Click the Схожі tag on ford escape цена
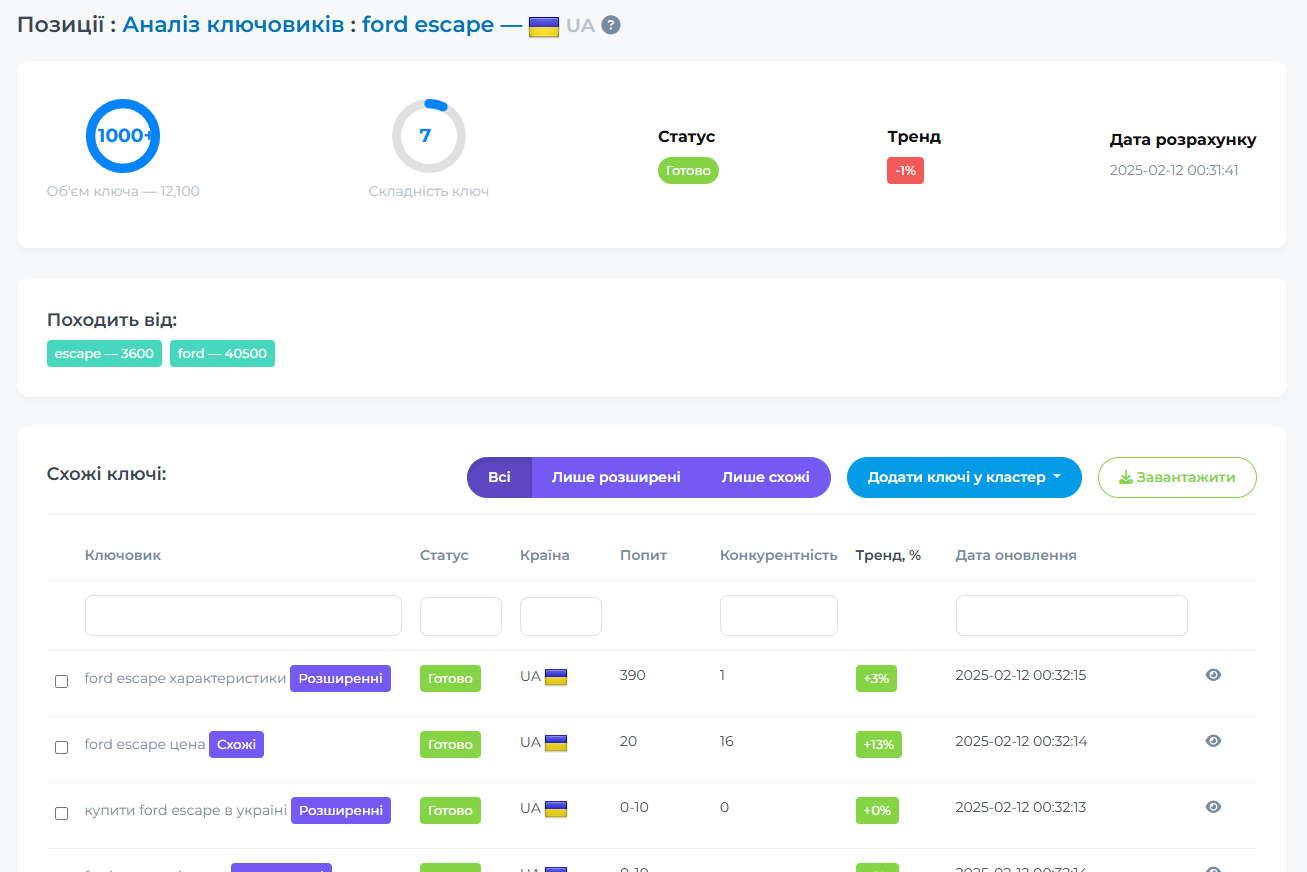The width and height of the screenshot is (1307, 872). click(236, 744)
